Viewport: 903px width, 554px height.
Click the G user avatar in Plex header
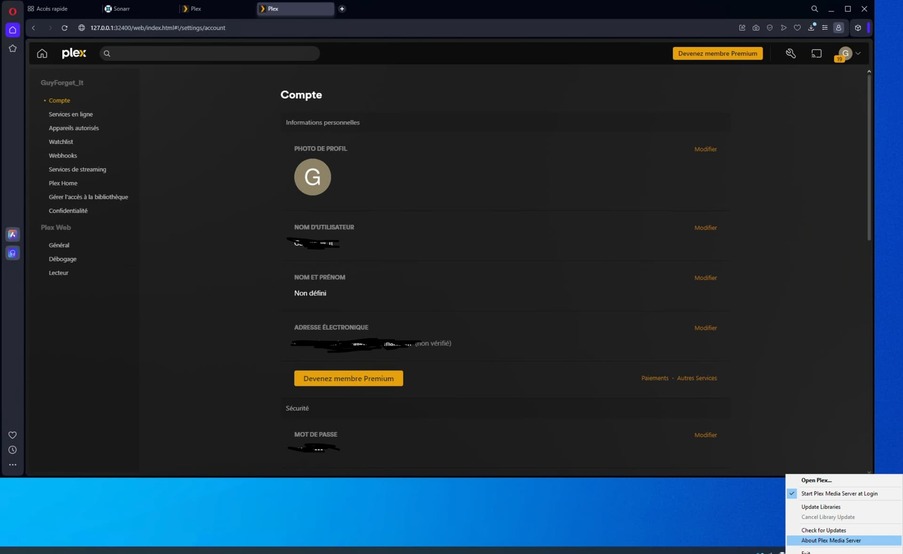pos(845,54)
